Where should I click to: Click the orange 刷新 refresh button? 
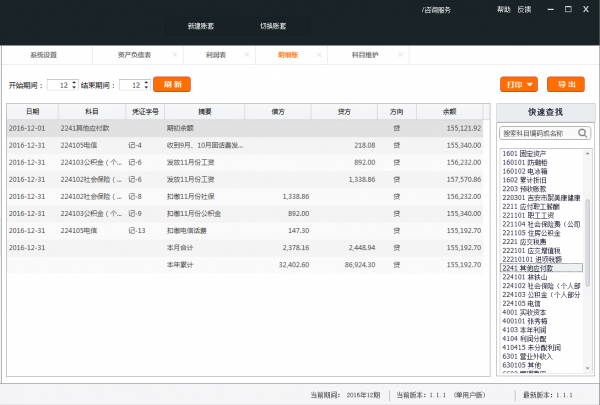171,85
